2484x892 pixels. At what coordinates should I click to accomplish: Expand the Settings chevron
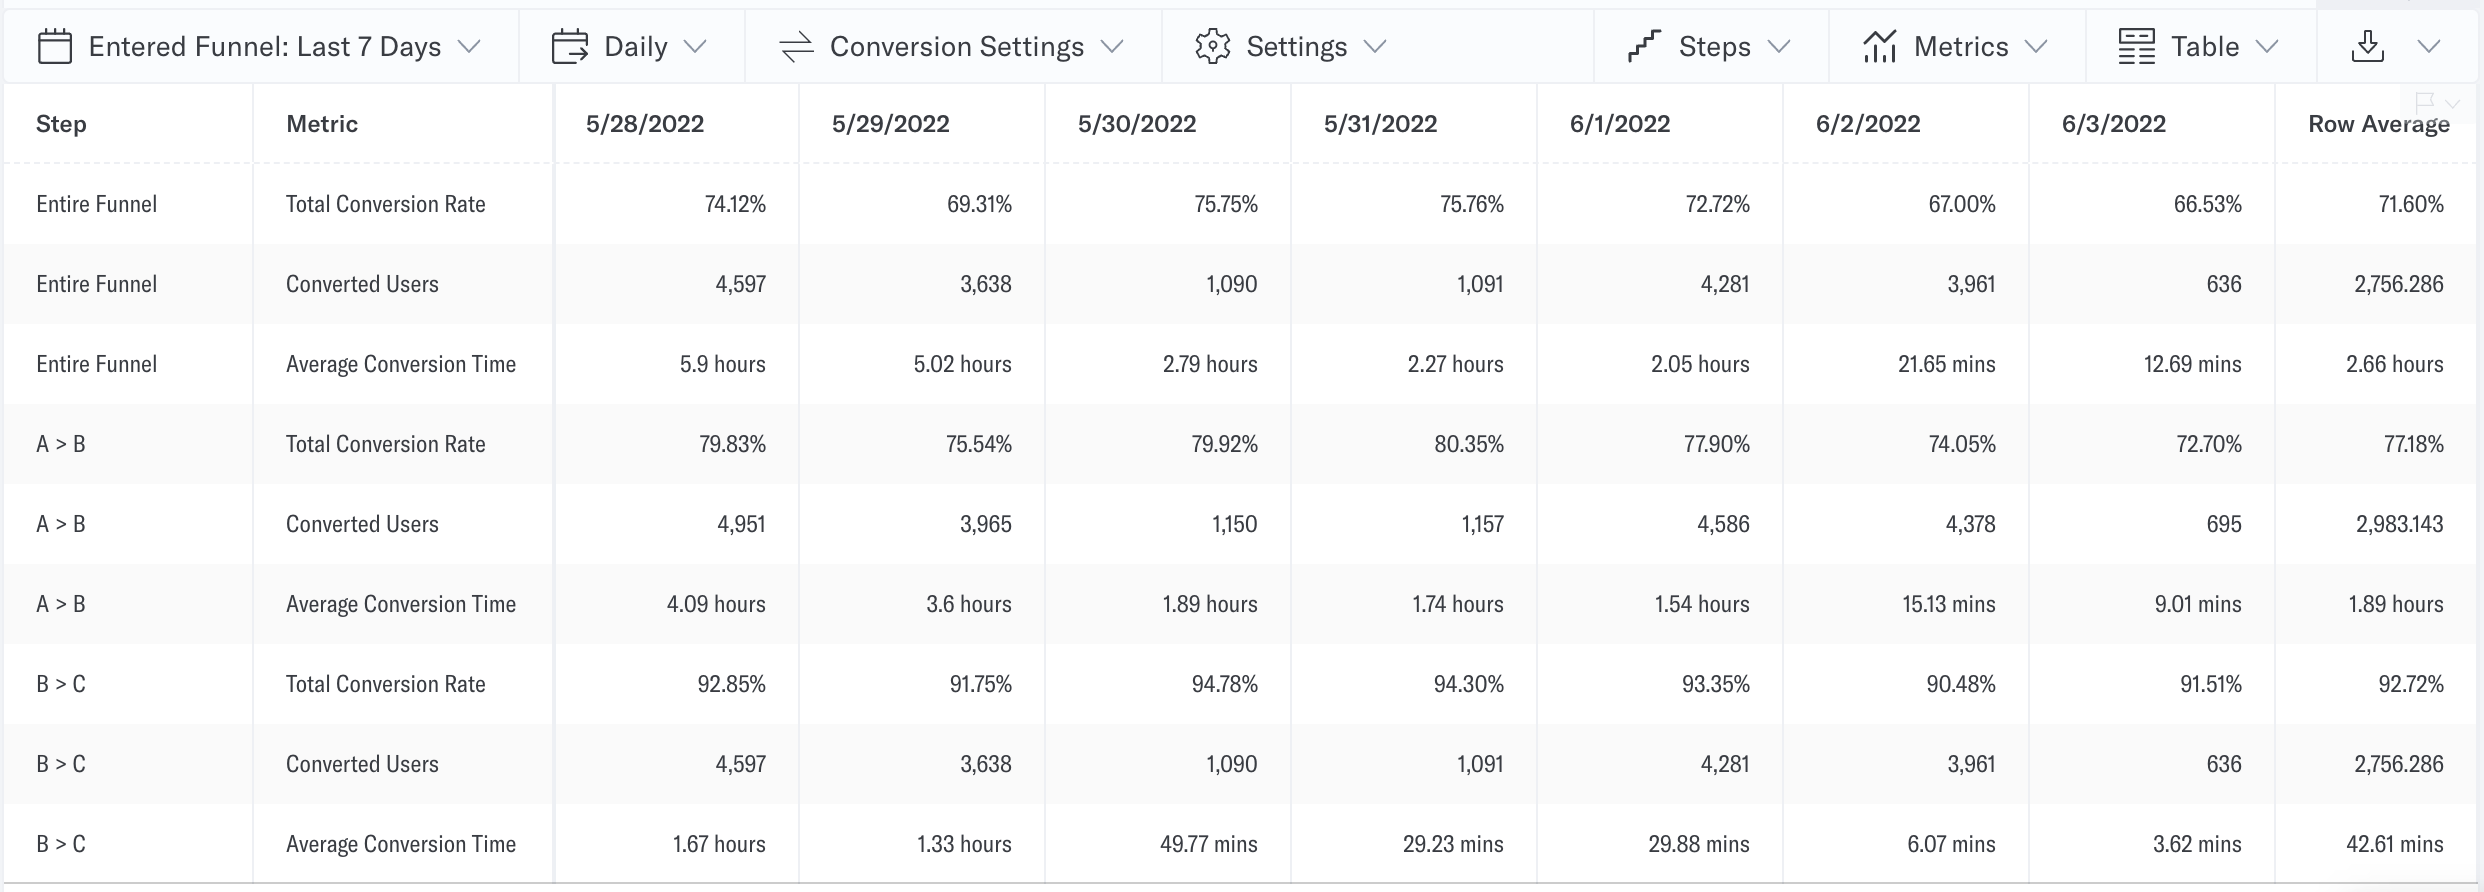point(1375,47)
